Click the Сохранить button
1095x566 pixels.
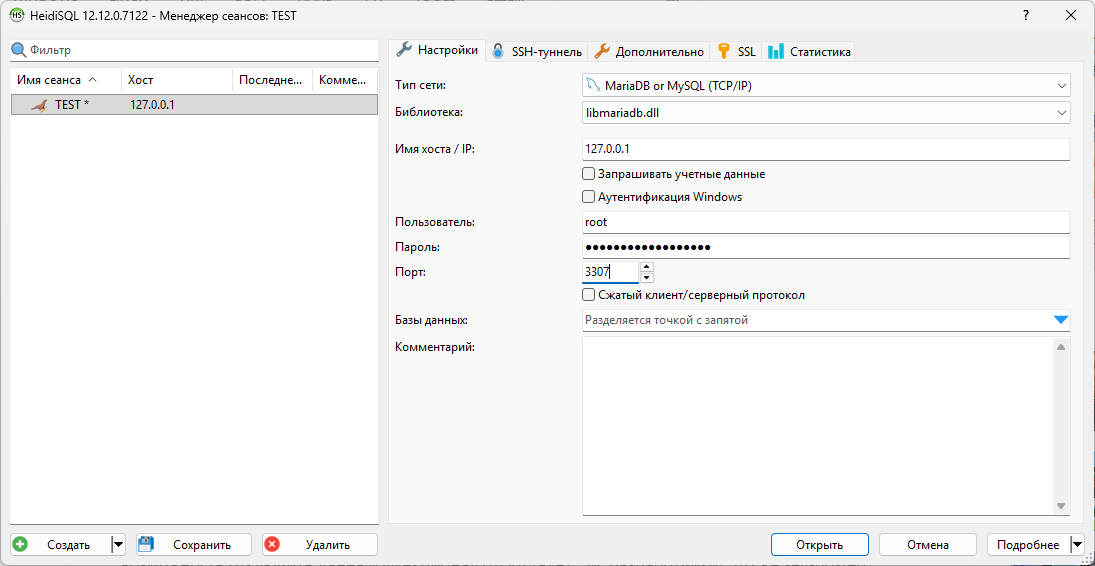(193, 544)
